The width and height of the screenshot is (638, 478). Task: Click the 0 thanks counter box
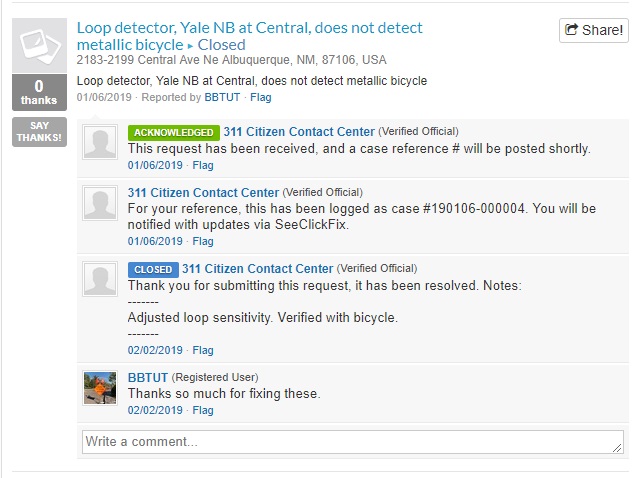pos(39,92)
